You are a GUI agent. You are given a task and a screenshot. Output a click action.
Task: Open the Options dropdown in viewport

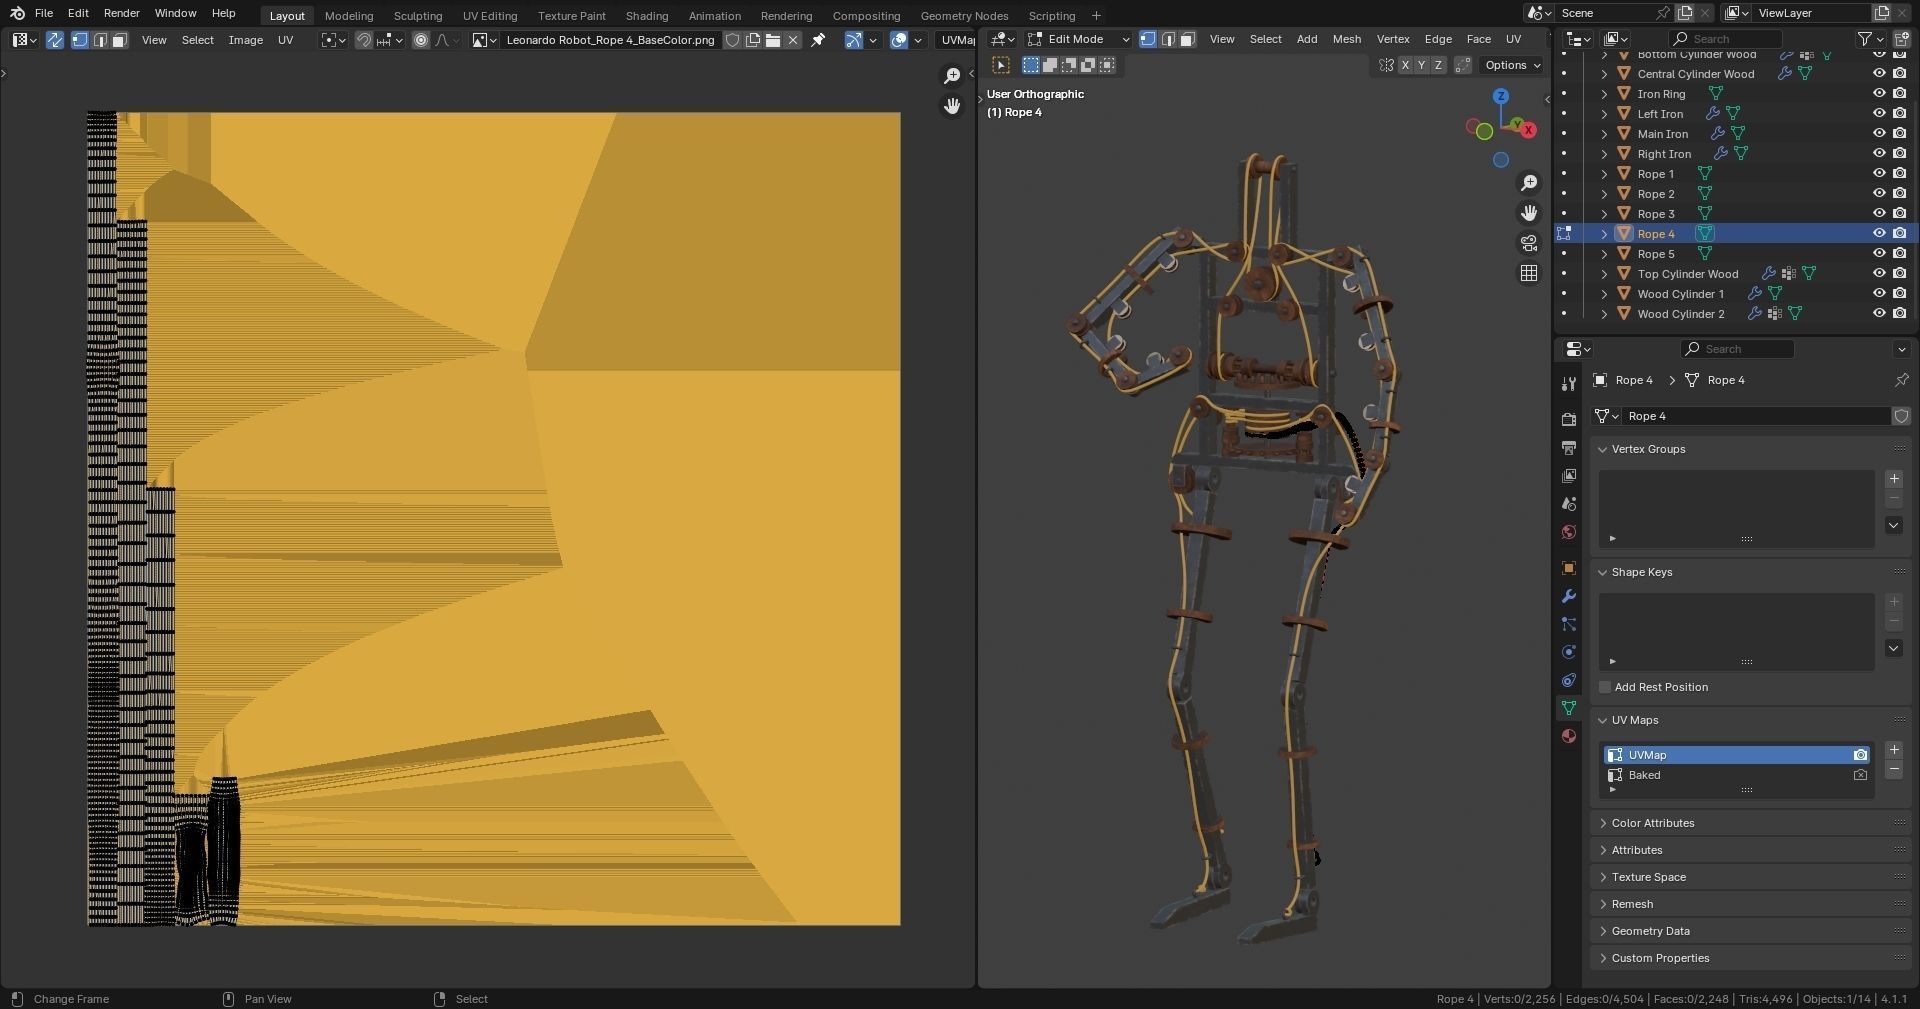pyautogui.click(x=1513, y=65)
